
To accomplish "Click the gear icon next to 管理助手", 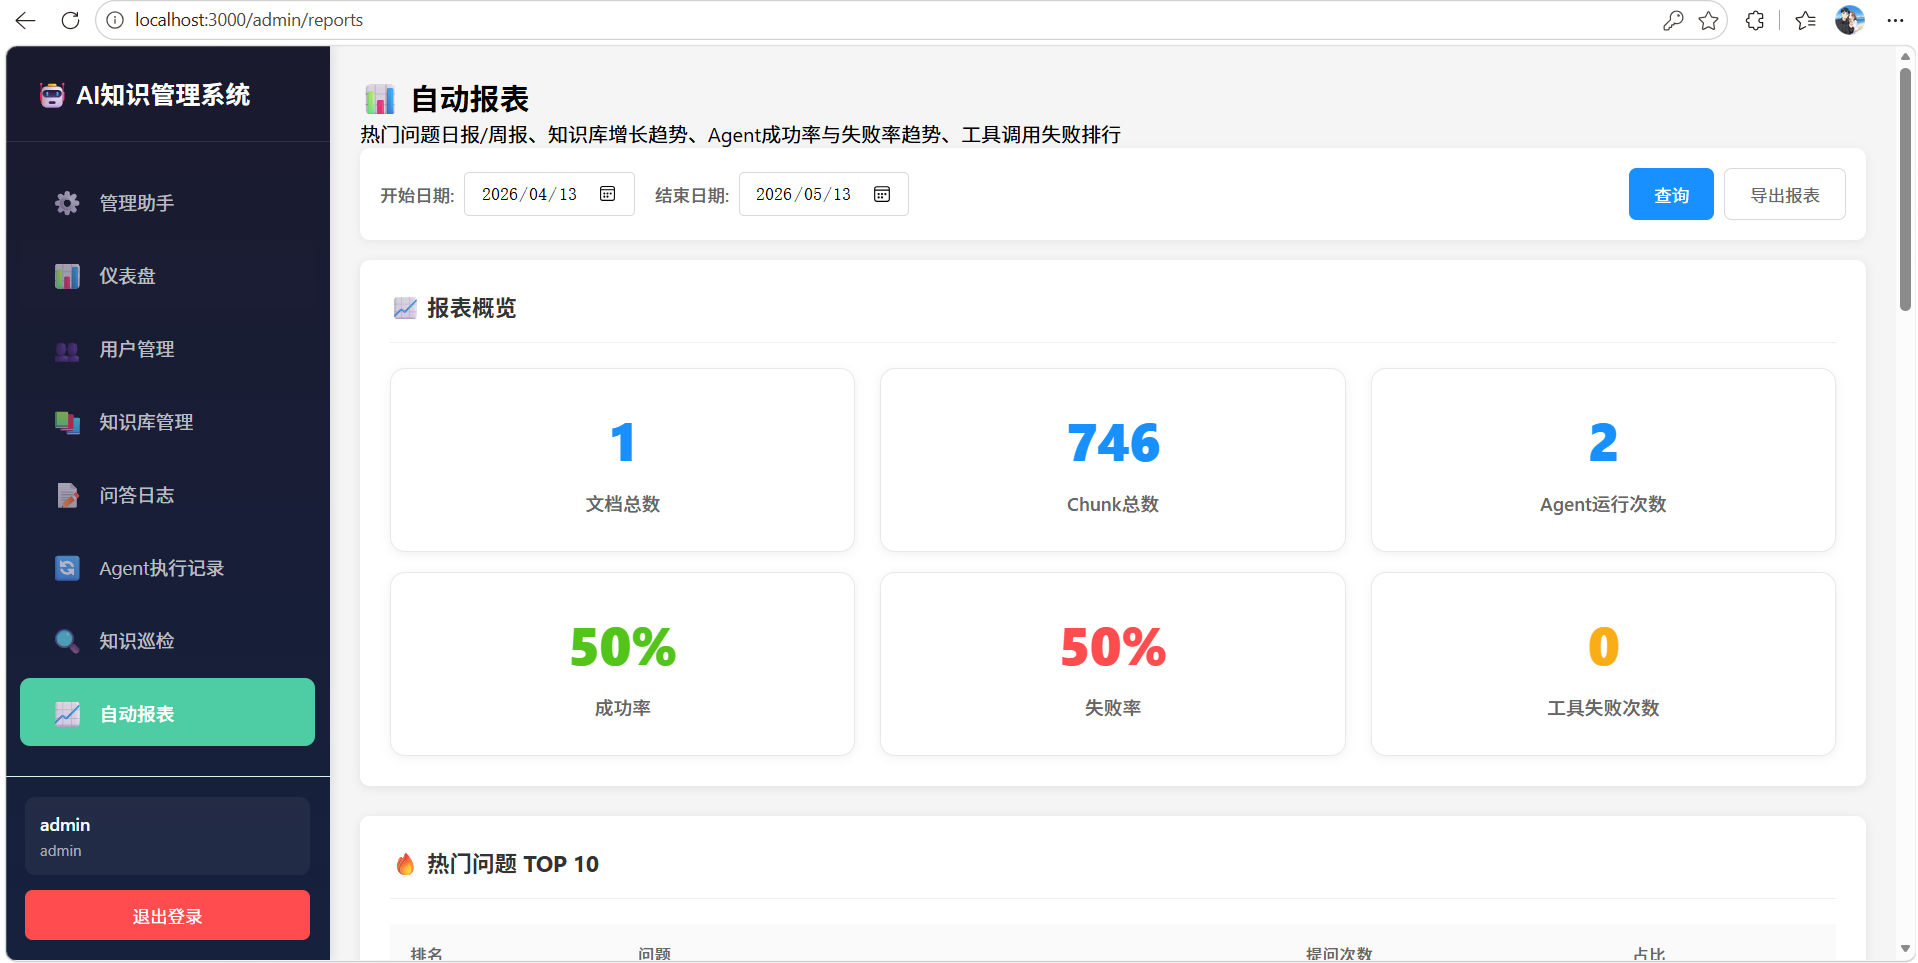I will (67, 203).
